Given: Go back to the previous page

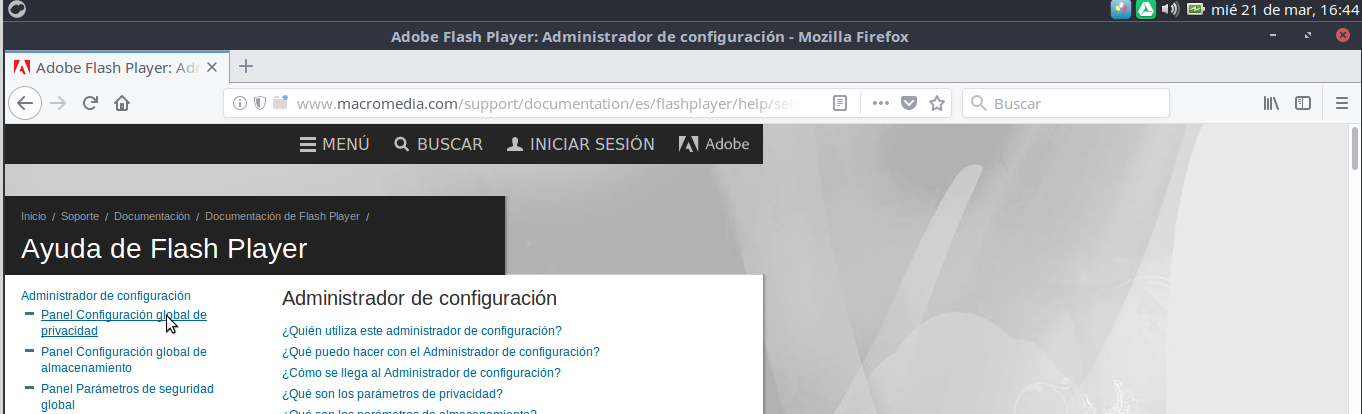Looking at the screenshot, I should click(25, 103).
